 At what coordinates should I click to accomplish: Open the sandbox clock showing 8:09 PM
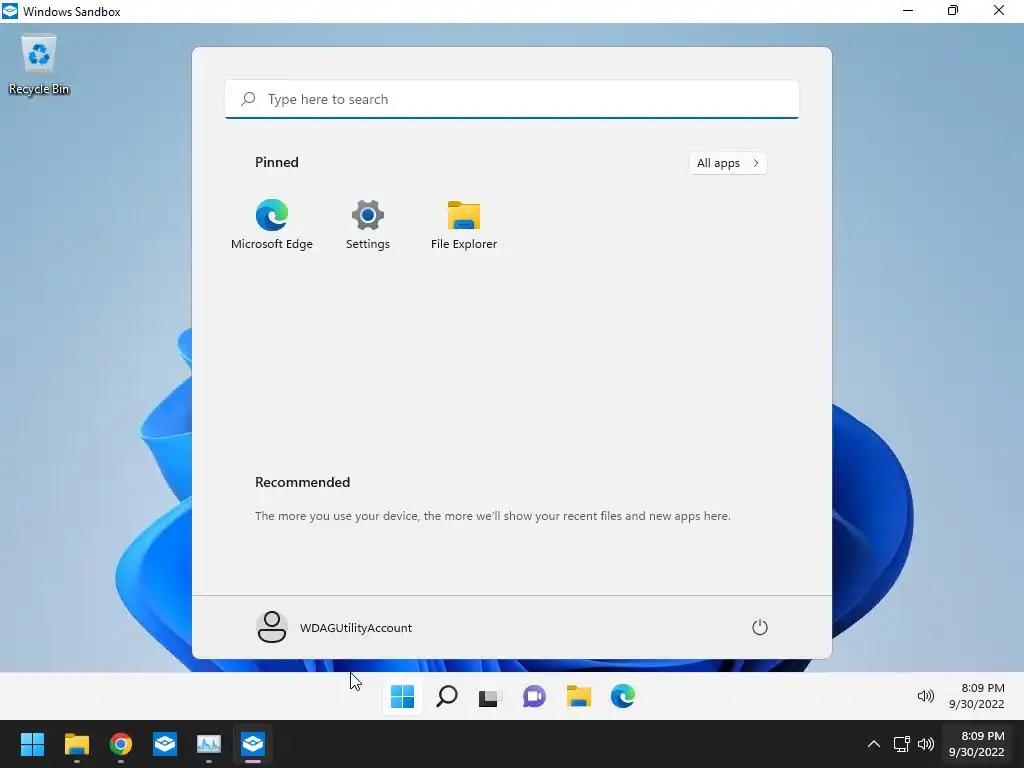[x=976, y=696]
